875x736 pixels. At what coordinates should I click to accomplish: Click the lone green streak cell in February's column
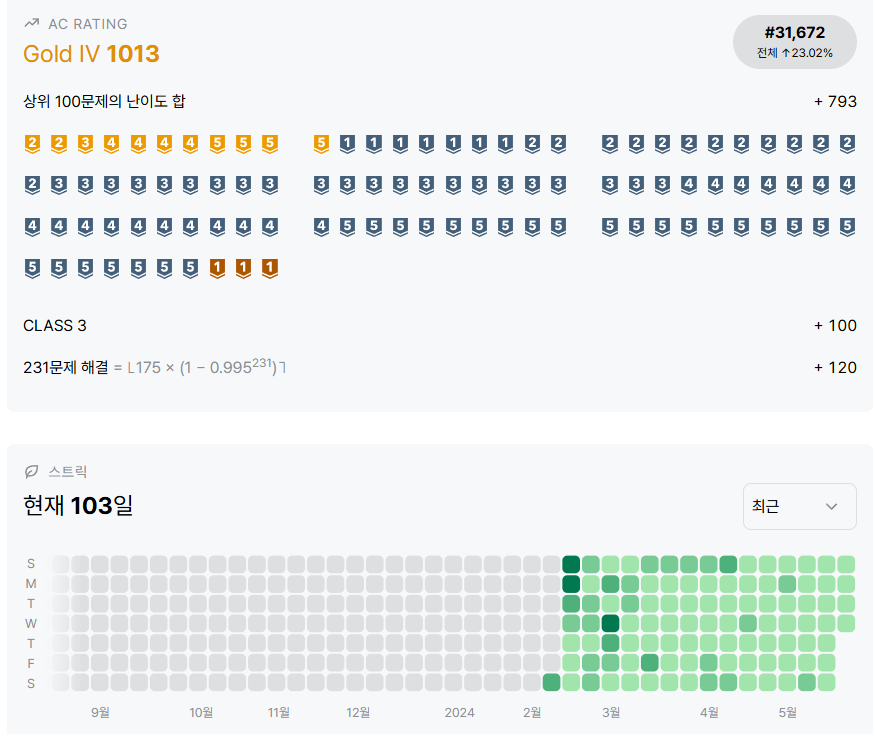[551, 682]
